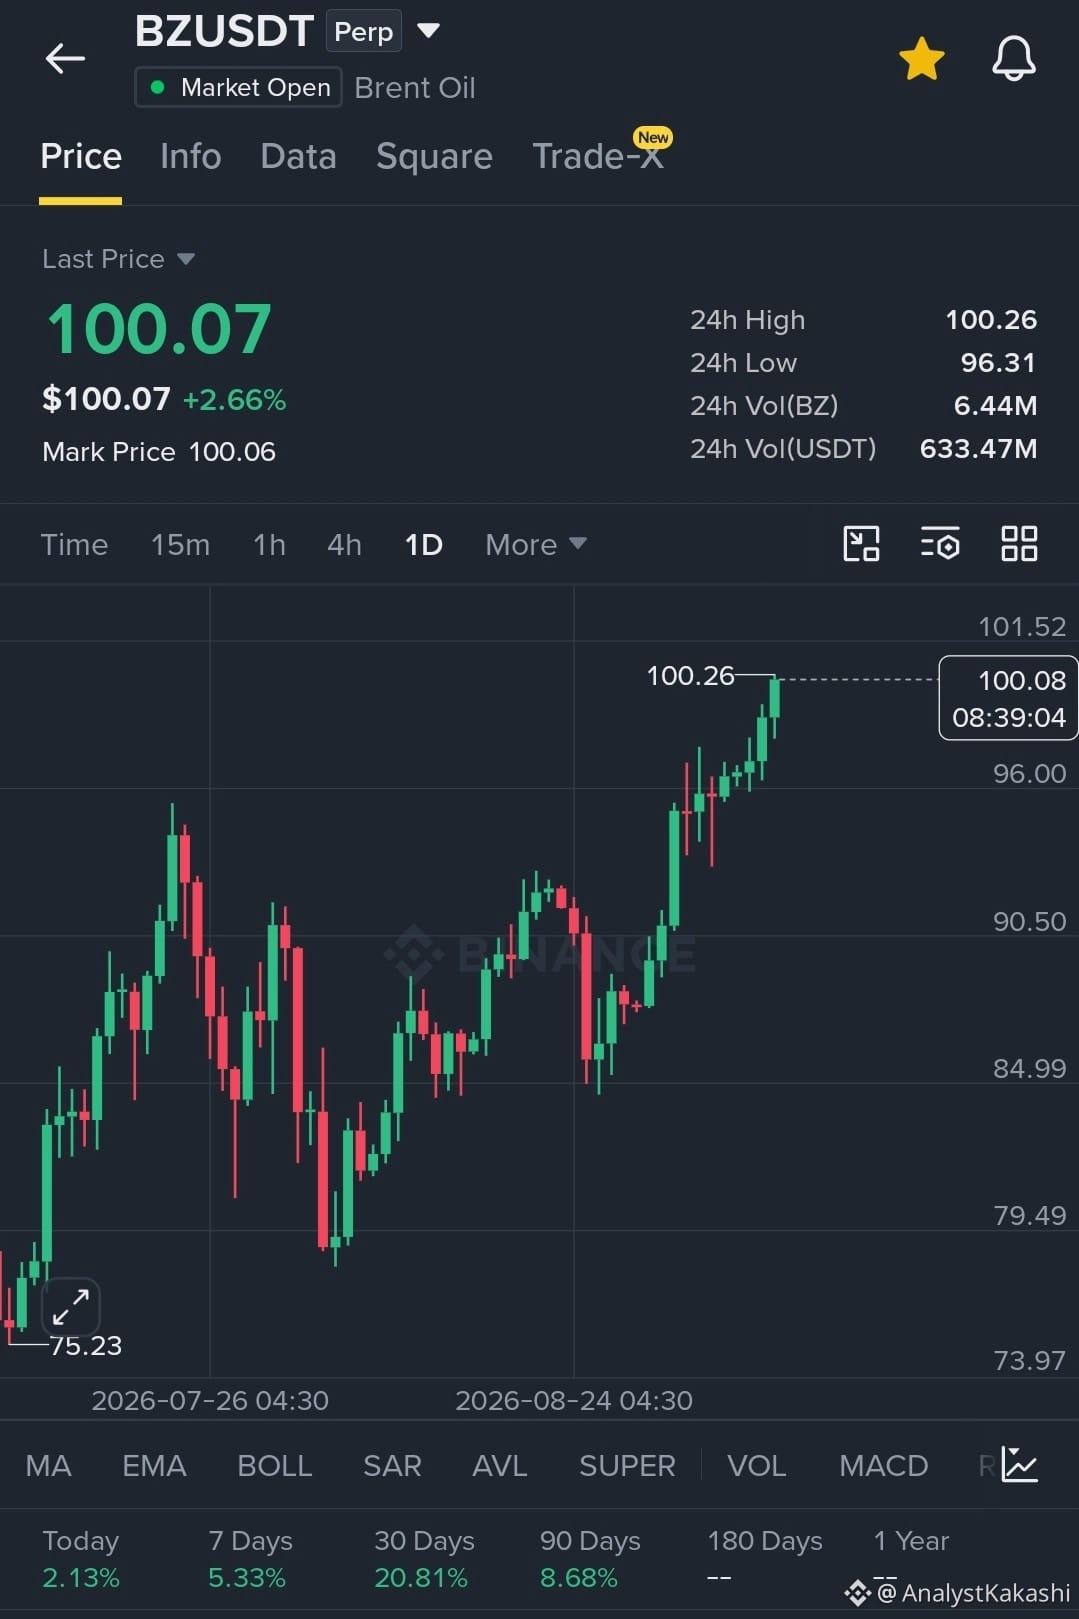This screenshot has height=1619, width=1079.
Task: Toggle the MACD indicator
Action: pos(883,1466)
